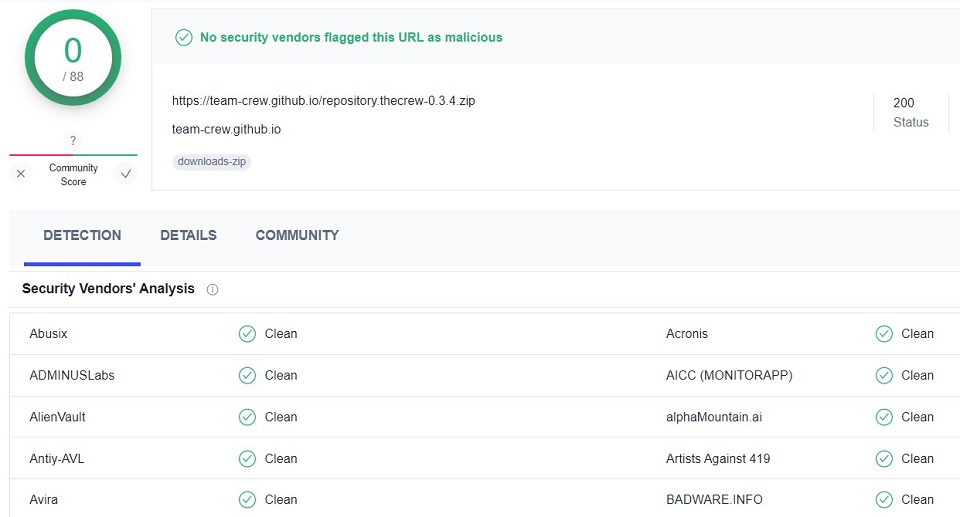Click the community score upvote checkmark icon

(126, 174)
